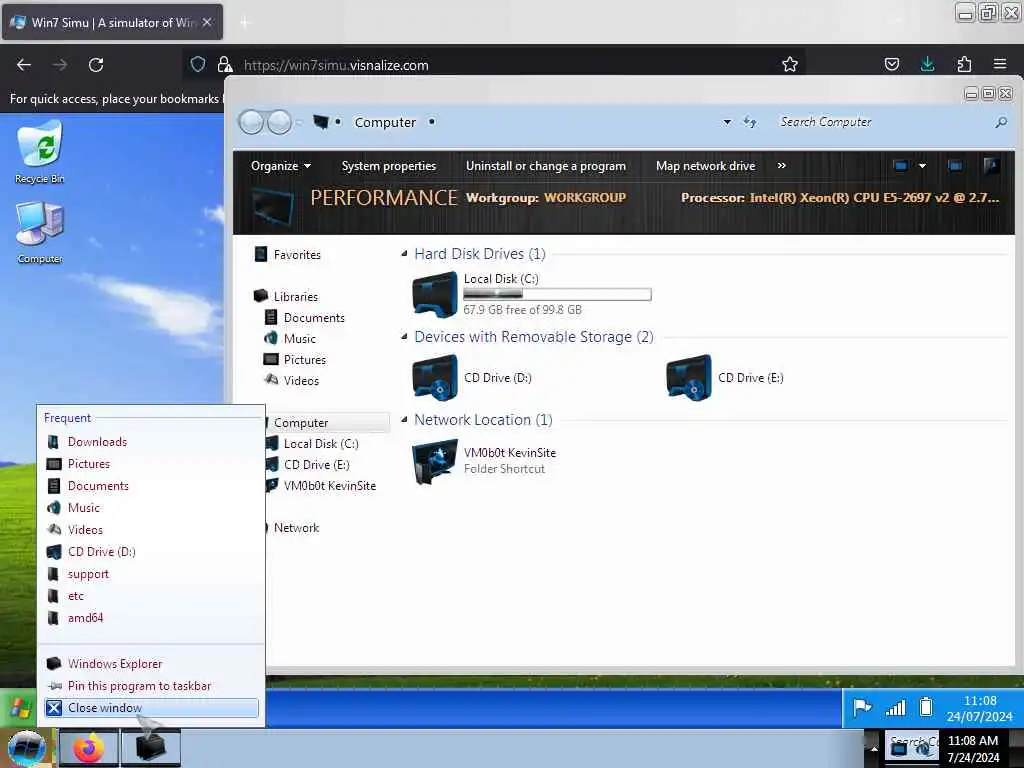Click the change view icon in toolbar
The height and width of the screenshot is (768, 1024).
(901, 166)
